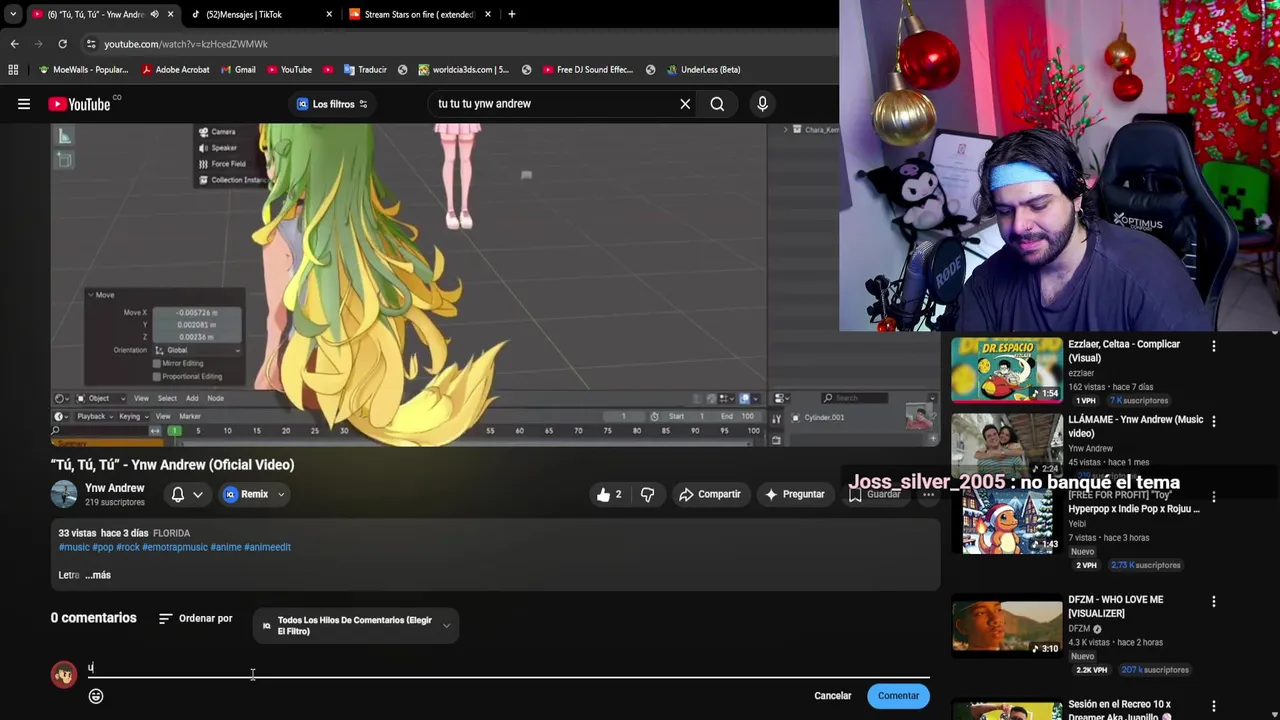Click the Blender Object menu in video
This screenshot has height=720, width=1280.
click(x=99, y=398)
